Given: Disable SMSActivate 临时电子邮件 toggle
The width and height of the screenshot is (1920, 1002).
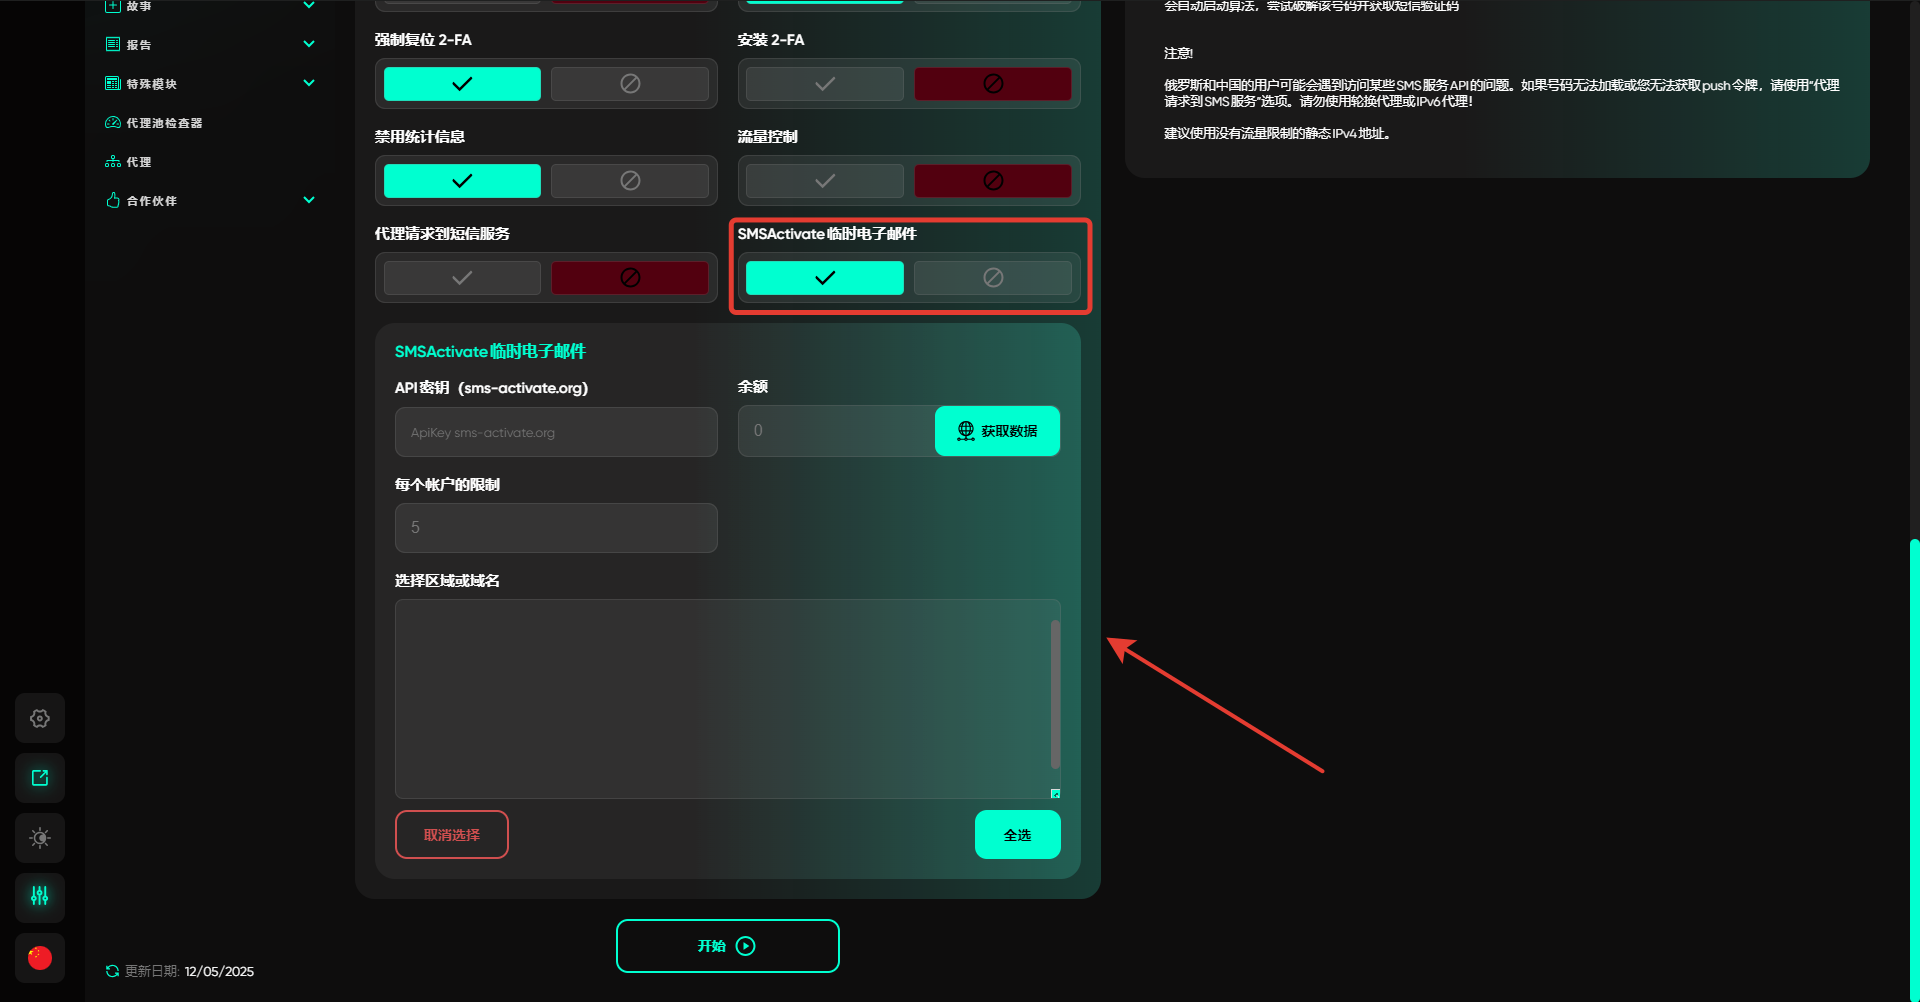Looking at the screenshot, I should (x=992, y=278).
